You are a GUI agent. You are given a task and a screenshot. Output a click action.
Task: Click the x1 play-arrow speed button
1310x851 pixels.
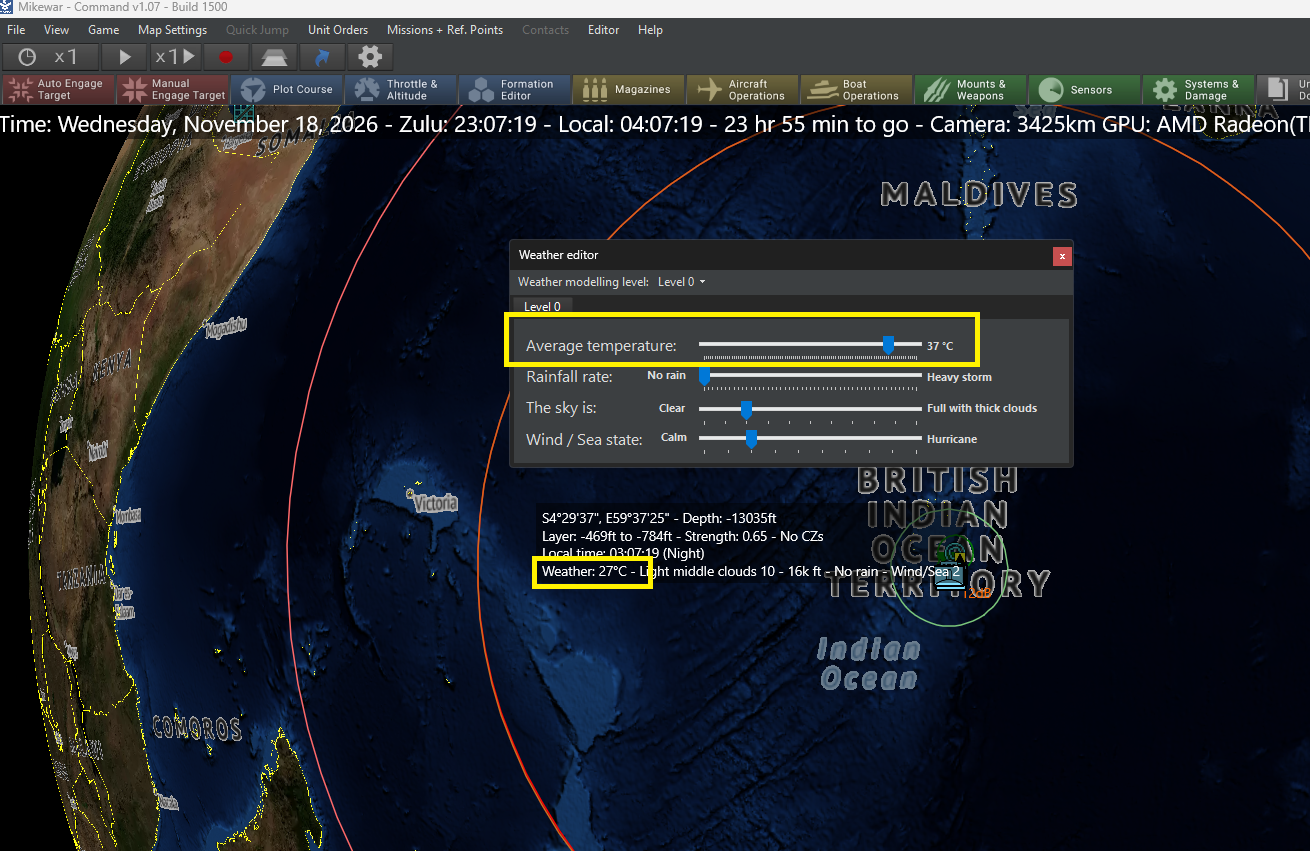175,57
